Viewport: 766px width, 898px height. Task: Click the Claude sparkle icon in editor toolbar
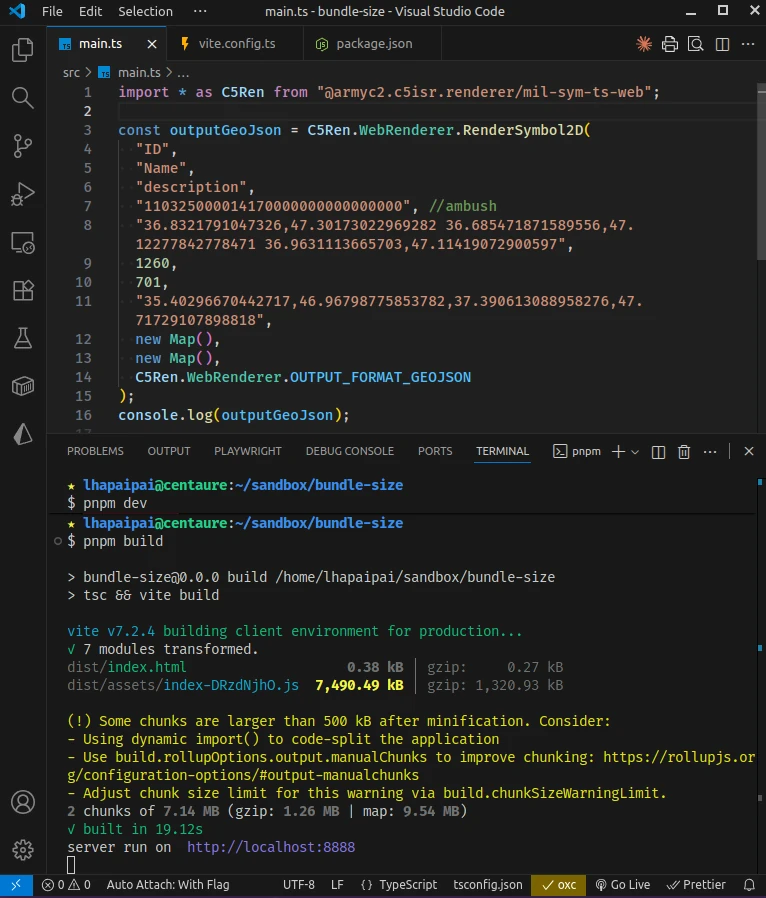pyautogui.click(x=645, y=44)
